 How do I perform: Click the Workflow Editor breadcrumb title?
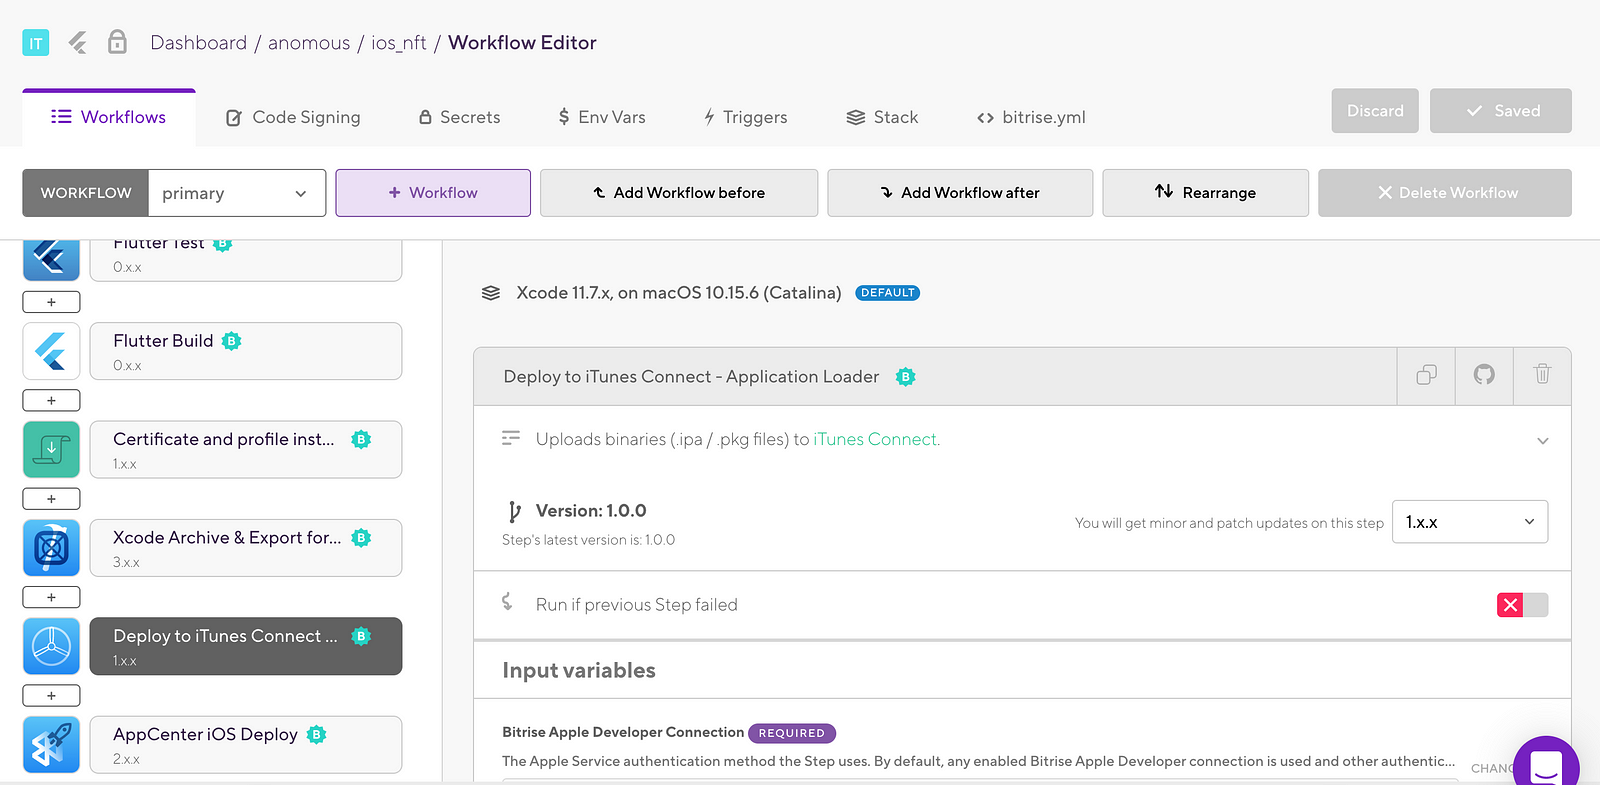click(x=522, y=43)
